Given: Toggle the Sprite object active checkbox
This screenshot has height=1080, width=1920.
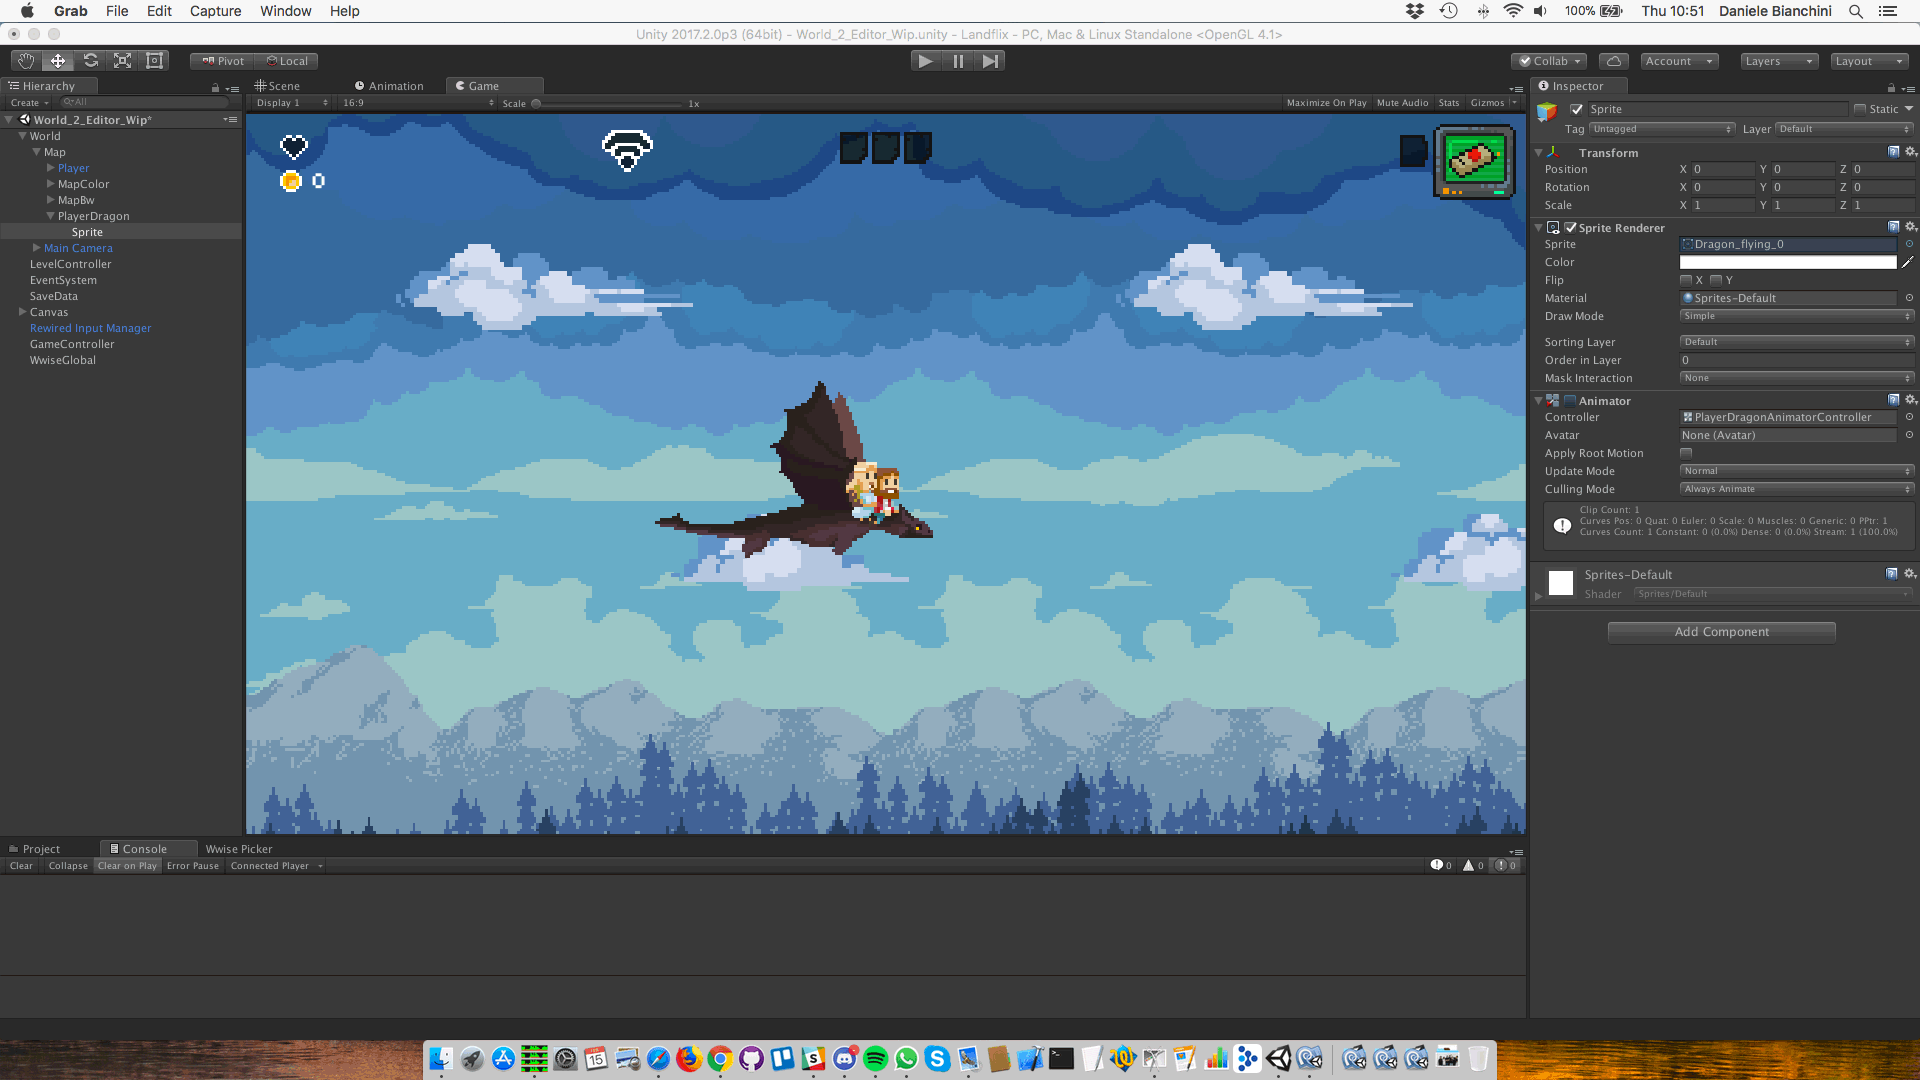Looking at the screenshot, I should [1577, 109].
